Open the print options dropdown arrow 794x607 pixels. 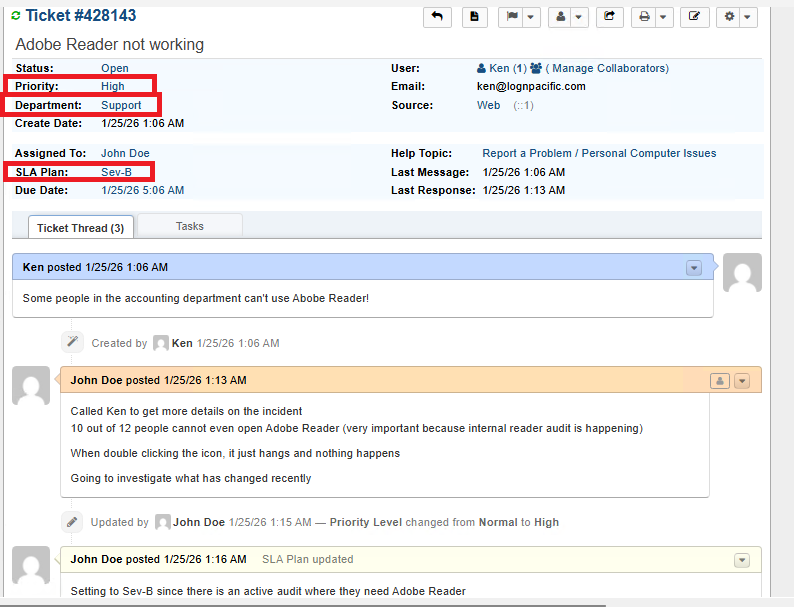pos(663,17)
